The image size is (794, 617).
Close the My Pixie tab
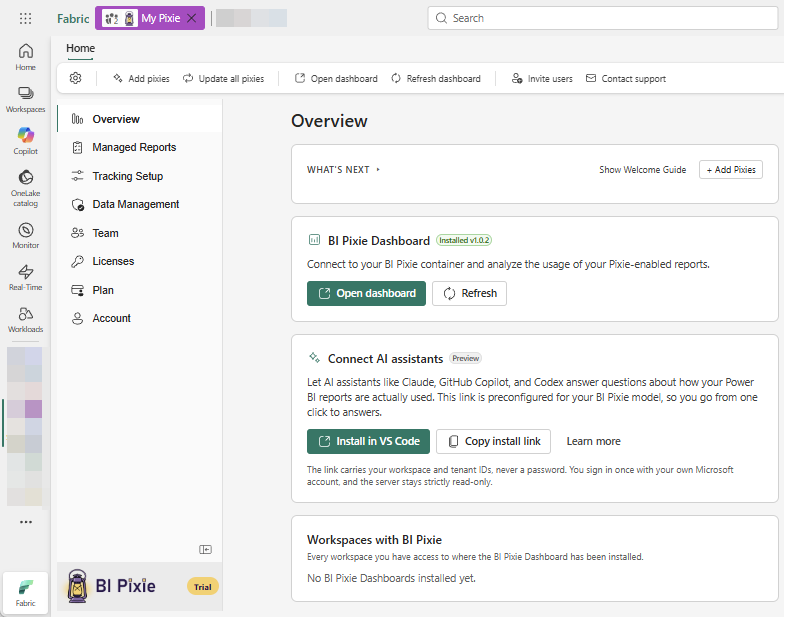click(x=191, y=18)
